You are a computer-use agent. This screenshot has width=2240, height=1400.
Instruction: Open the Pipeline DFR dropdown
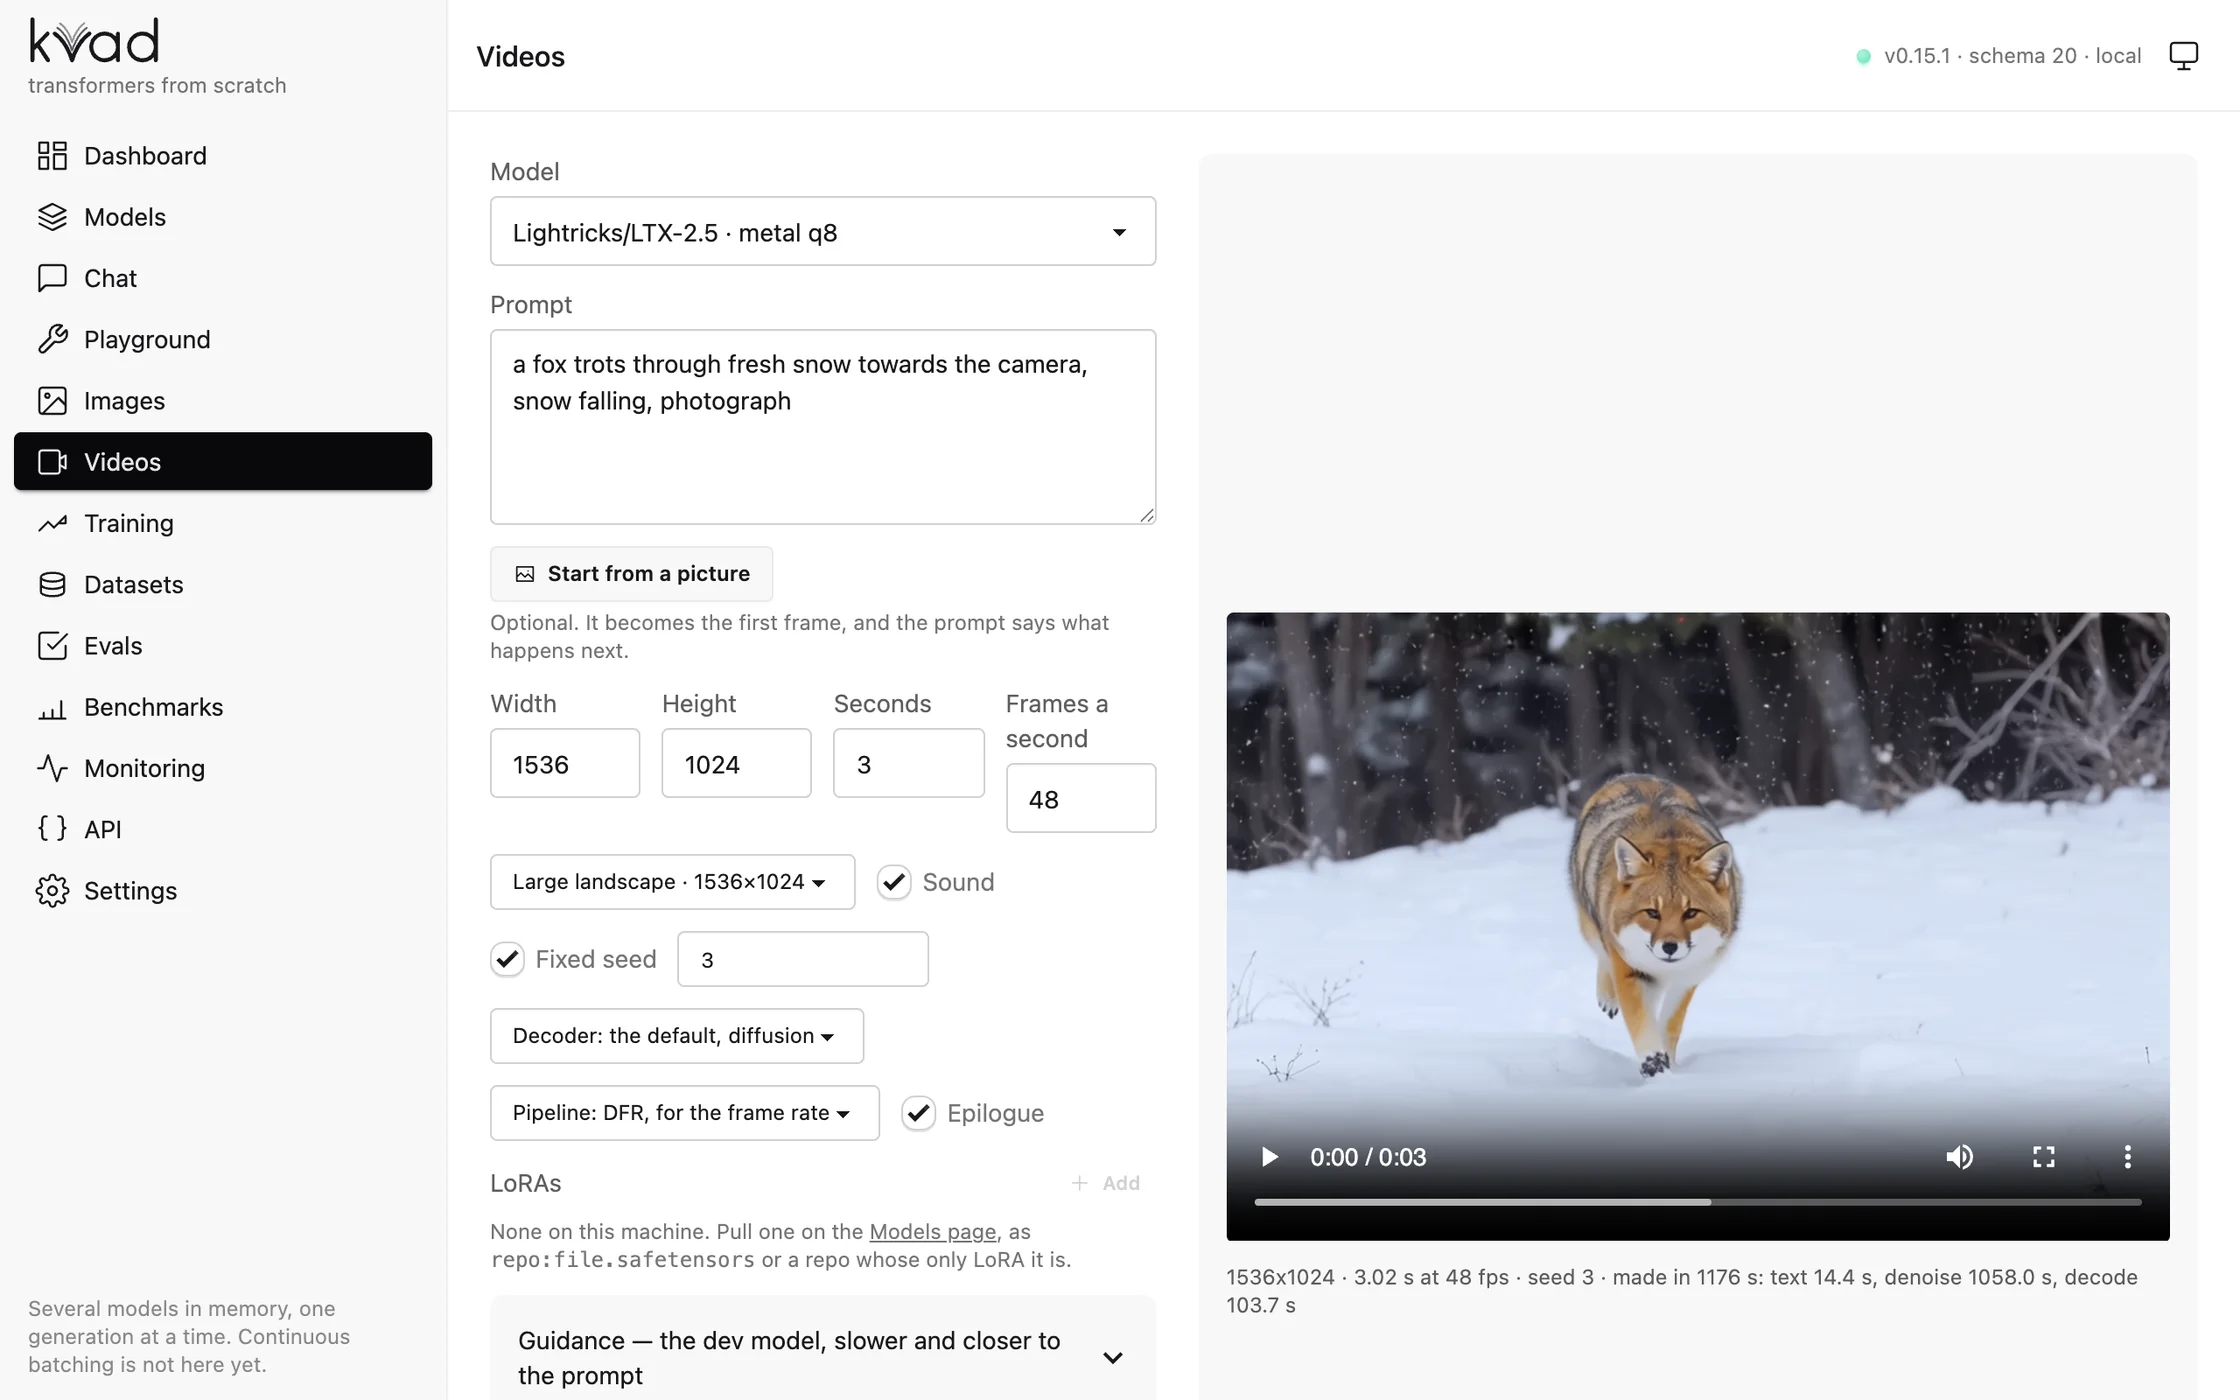[x=685, y=1113]
